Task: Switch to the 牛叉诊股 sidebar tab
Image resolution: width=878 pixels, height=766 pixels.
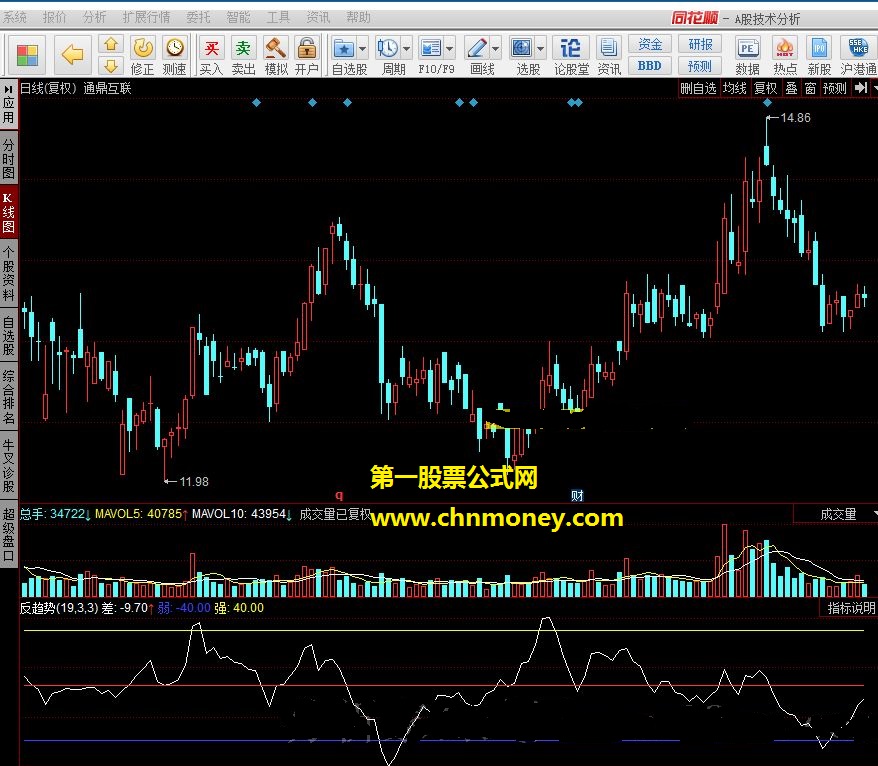Action: pos(8,466)
